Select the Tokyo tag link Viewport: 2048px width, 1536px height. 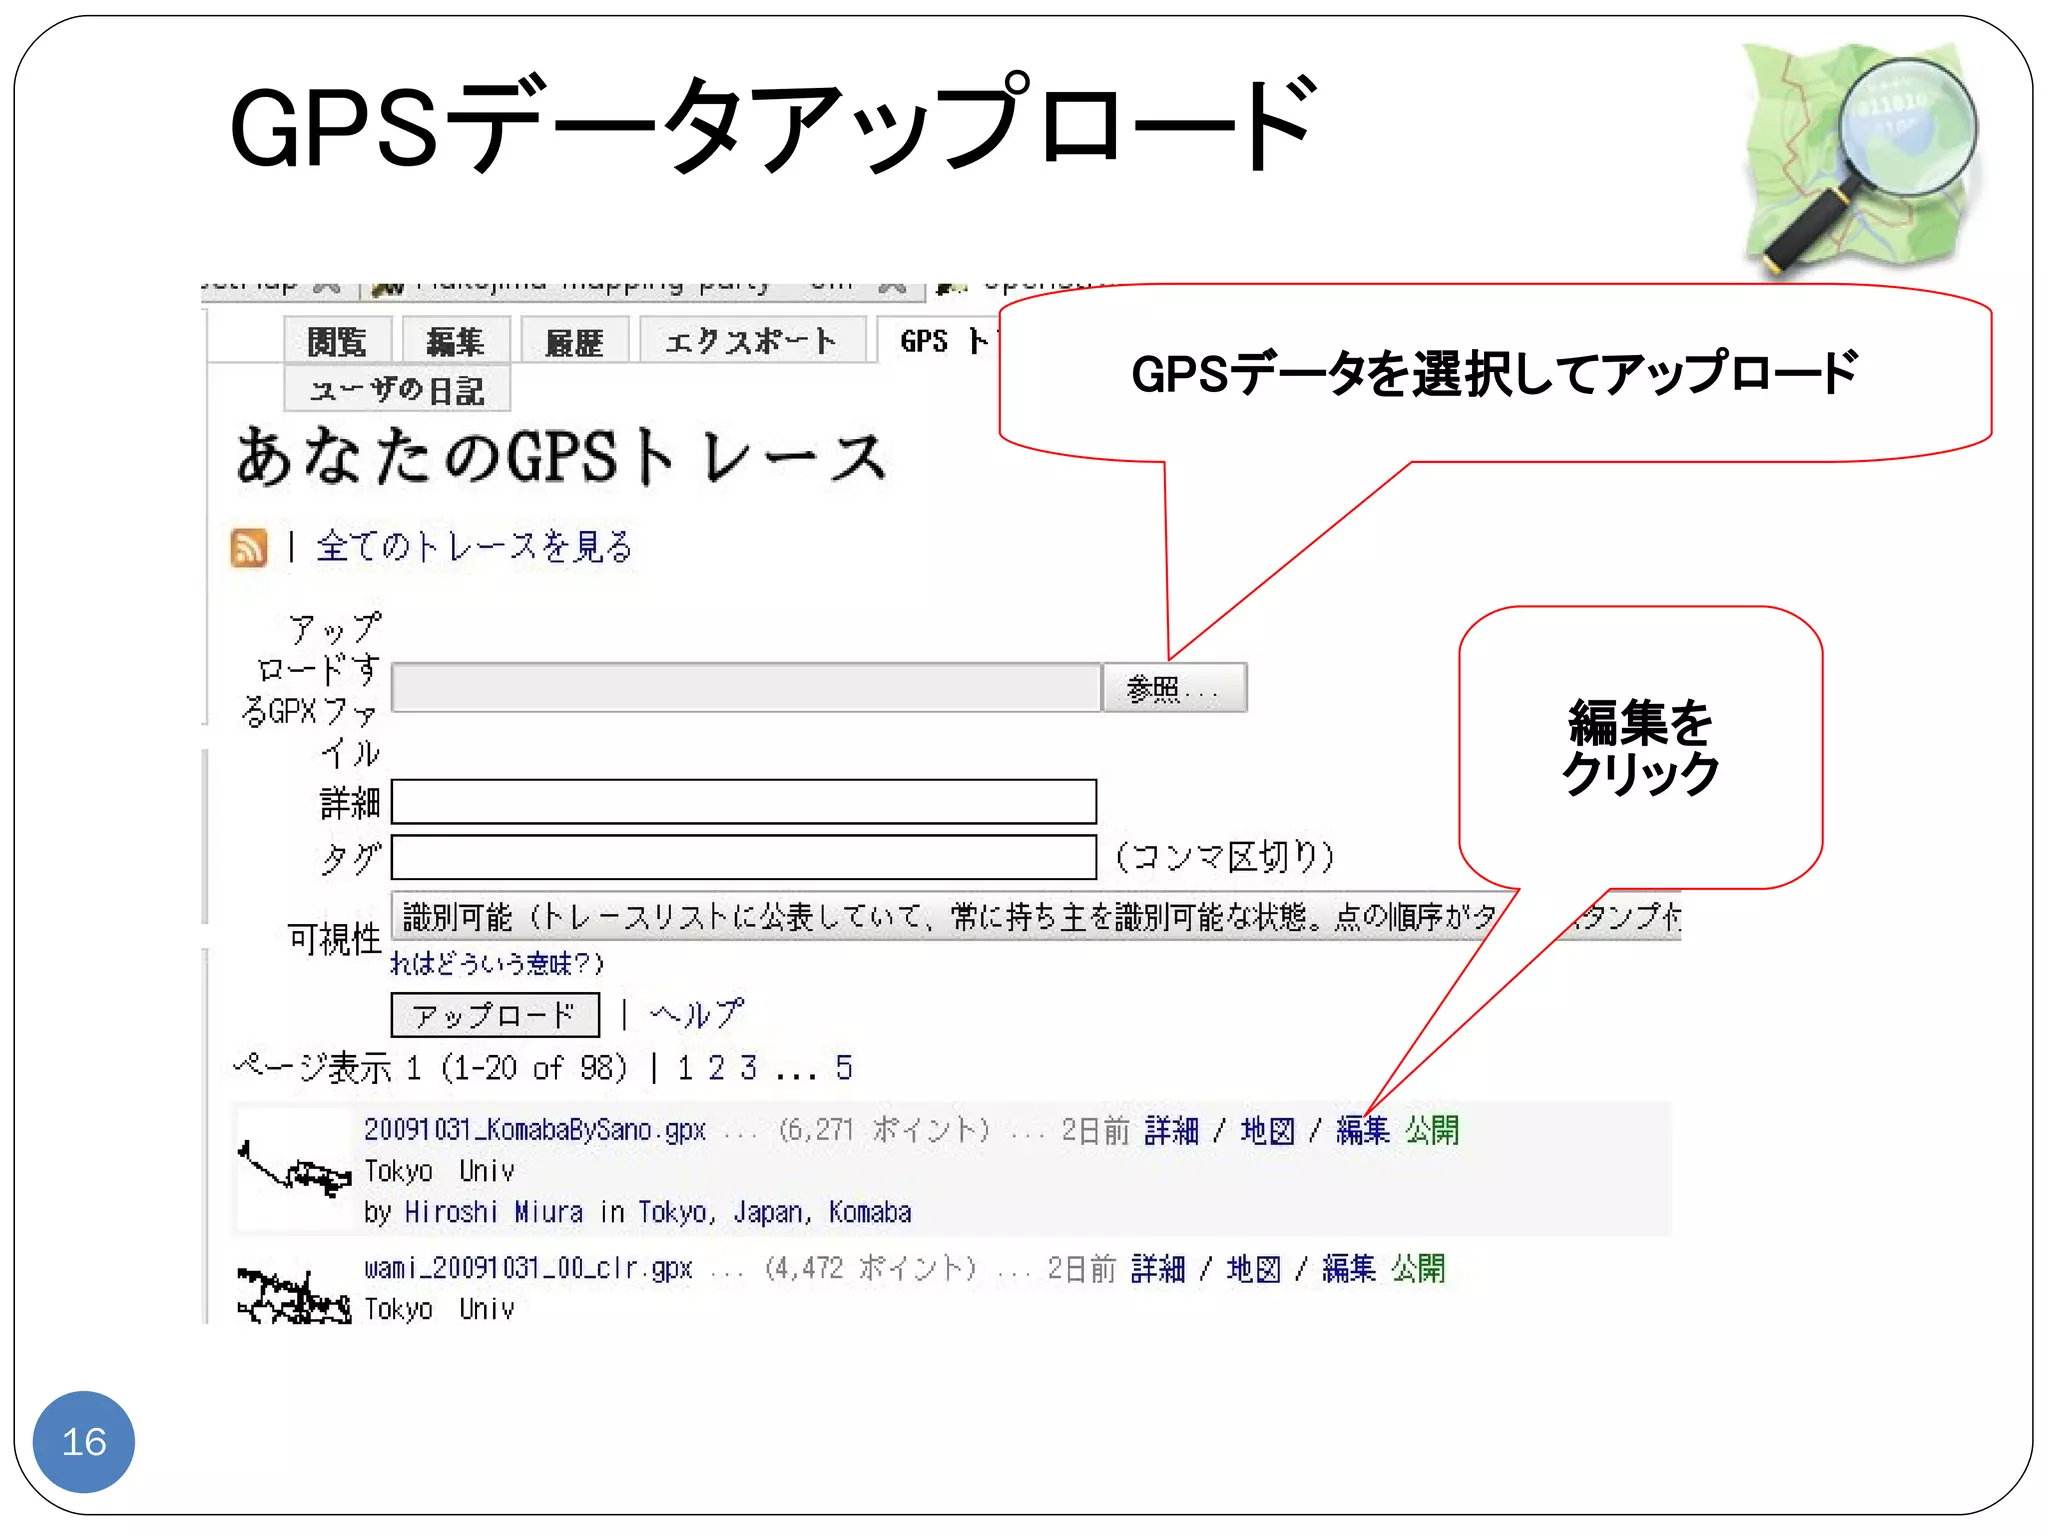pos(673,1212)
